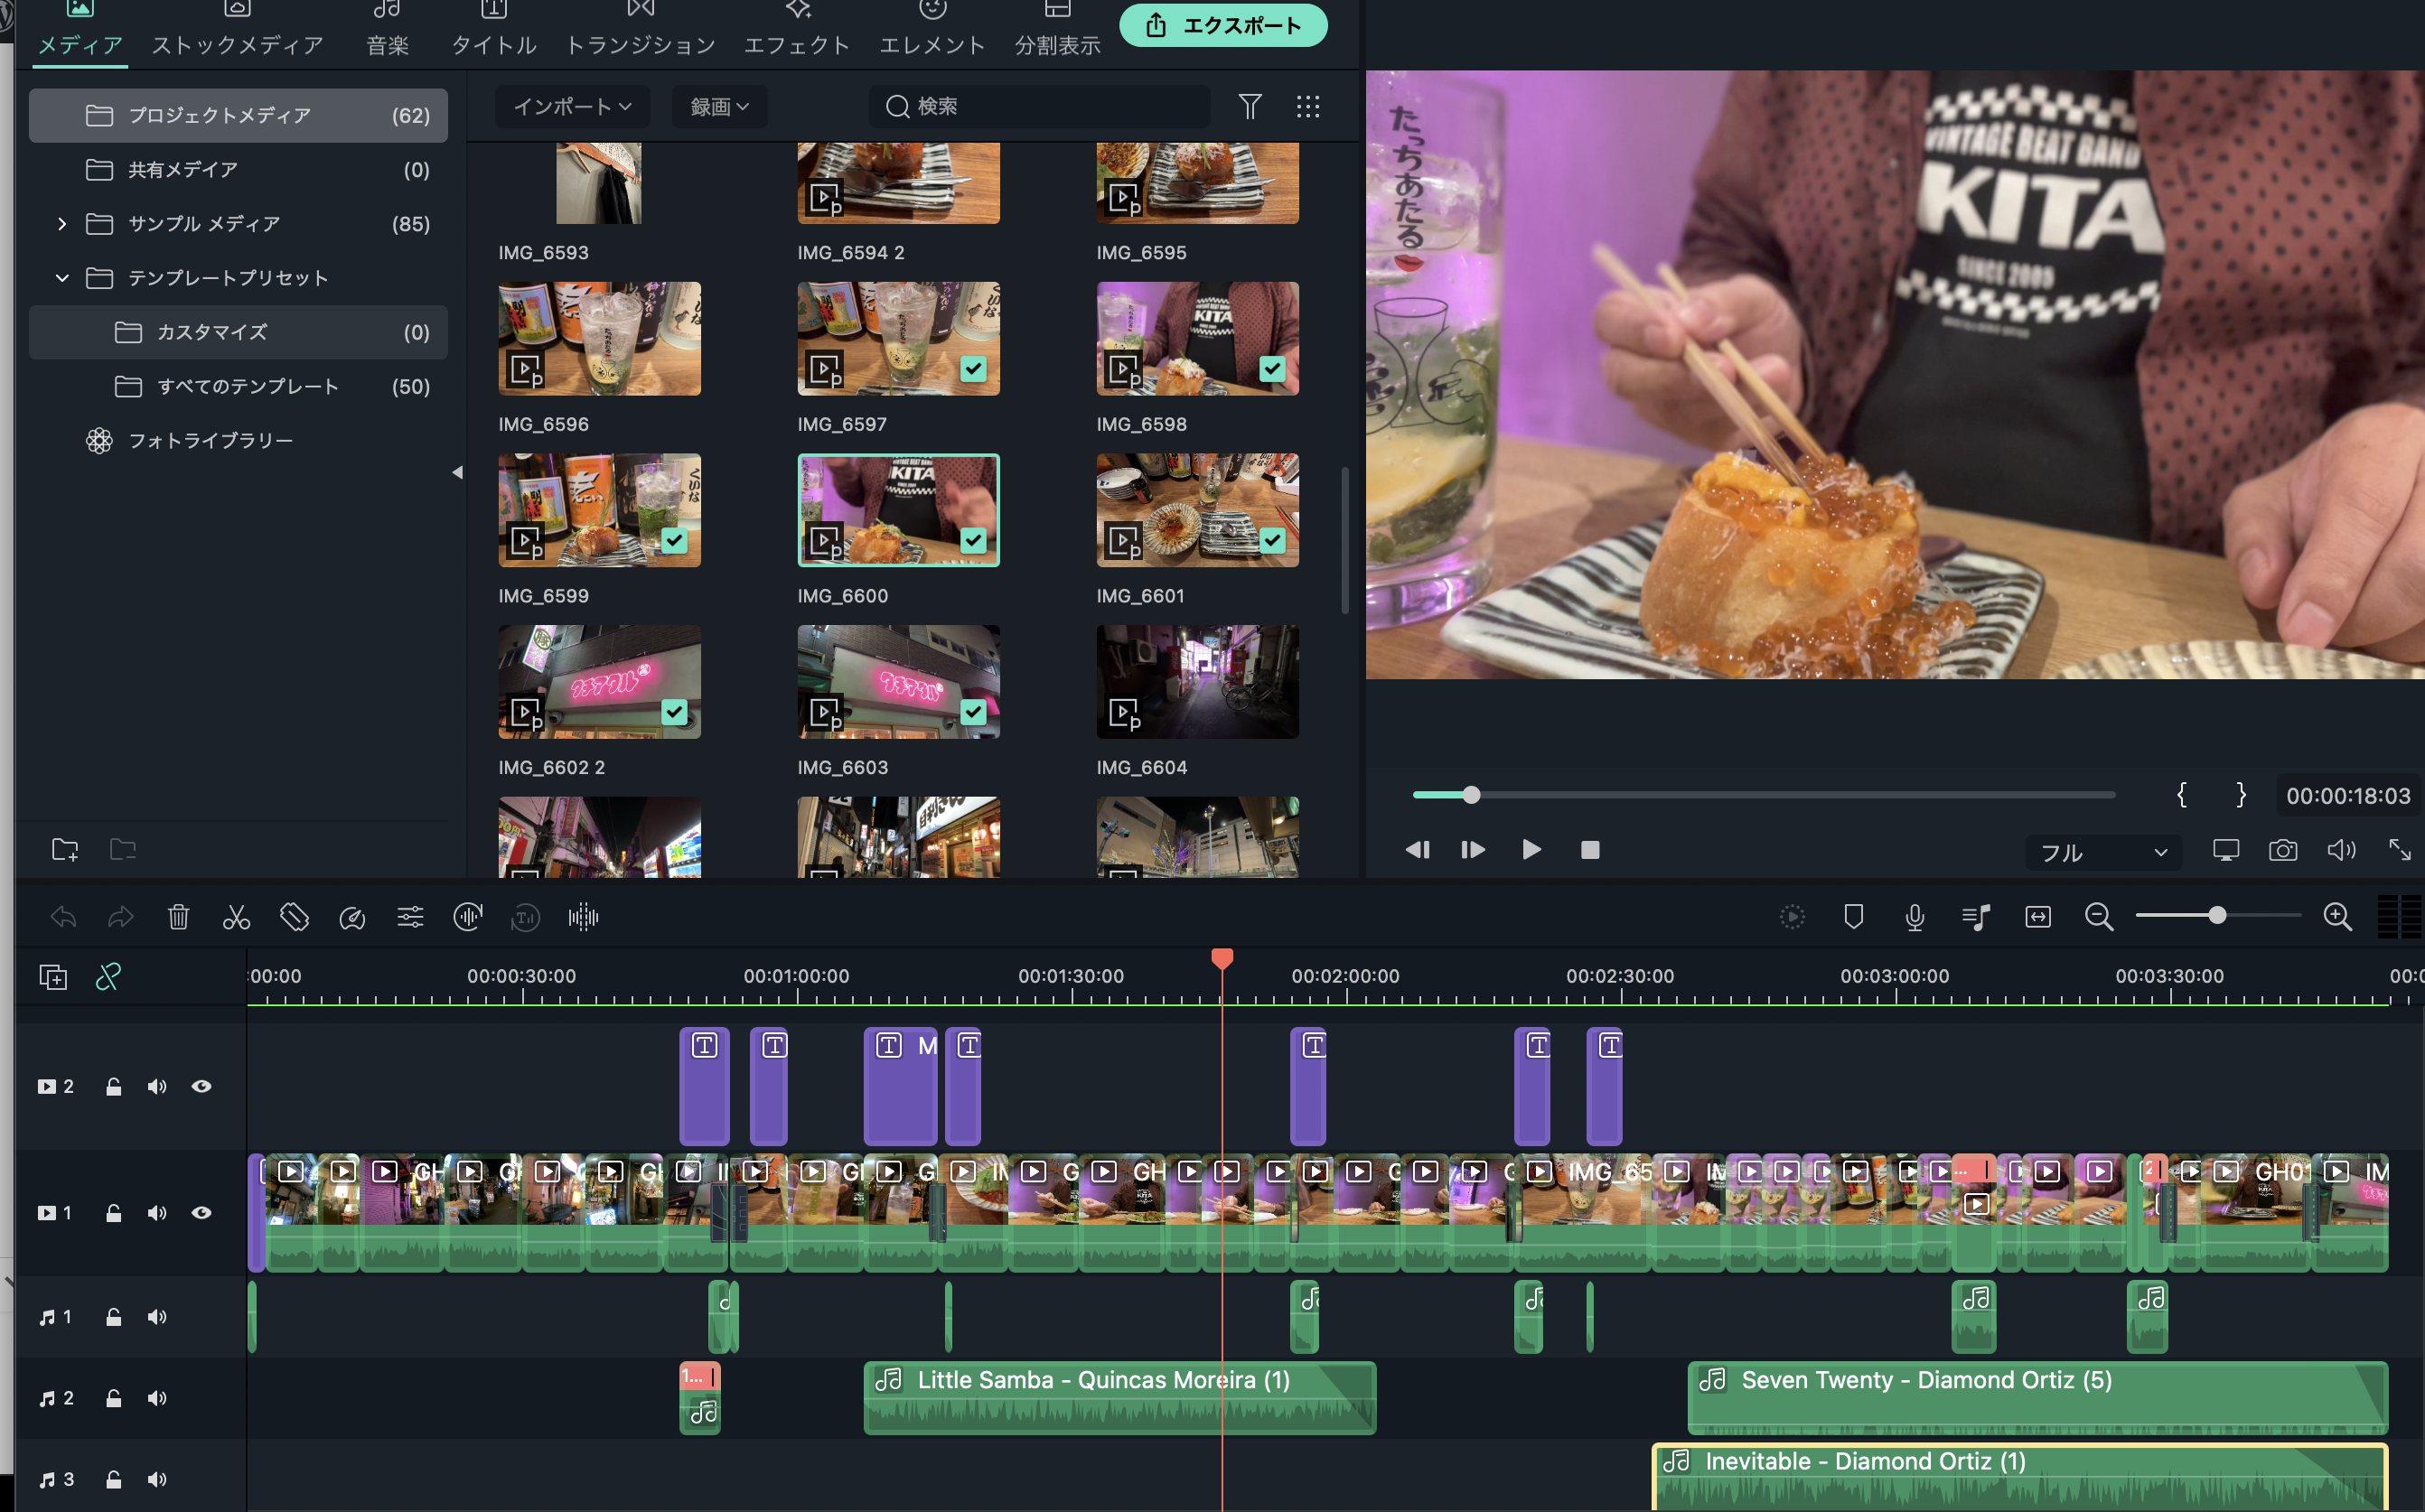Click the zoom-to-fit timeline icon

(2037, 917)
